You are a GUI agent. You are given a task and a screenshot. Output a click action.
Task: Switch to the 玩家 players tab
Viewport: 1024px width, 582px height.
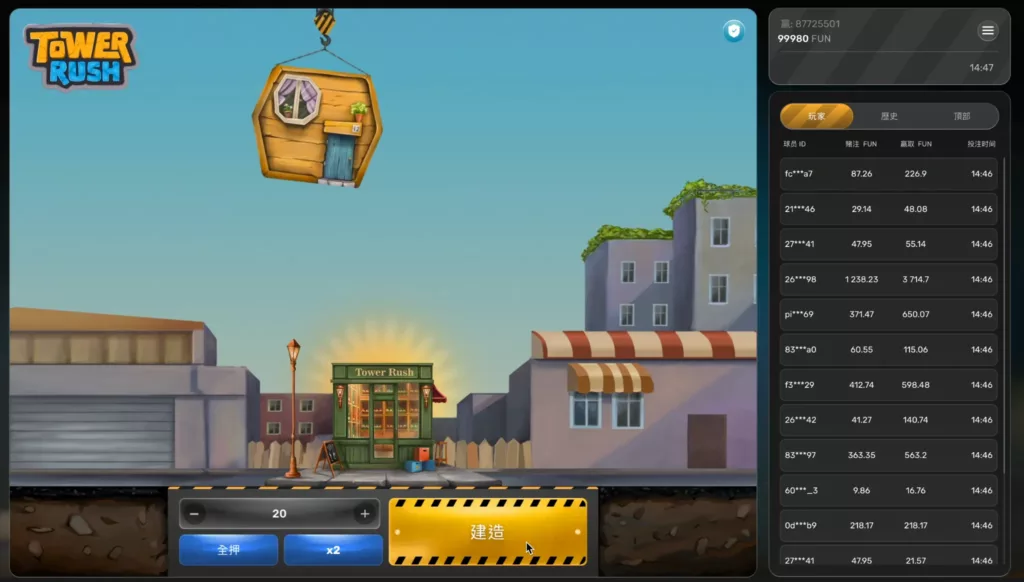[817, 116]
